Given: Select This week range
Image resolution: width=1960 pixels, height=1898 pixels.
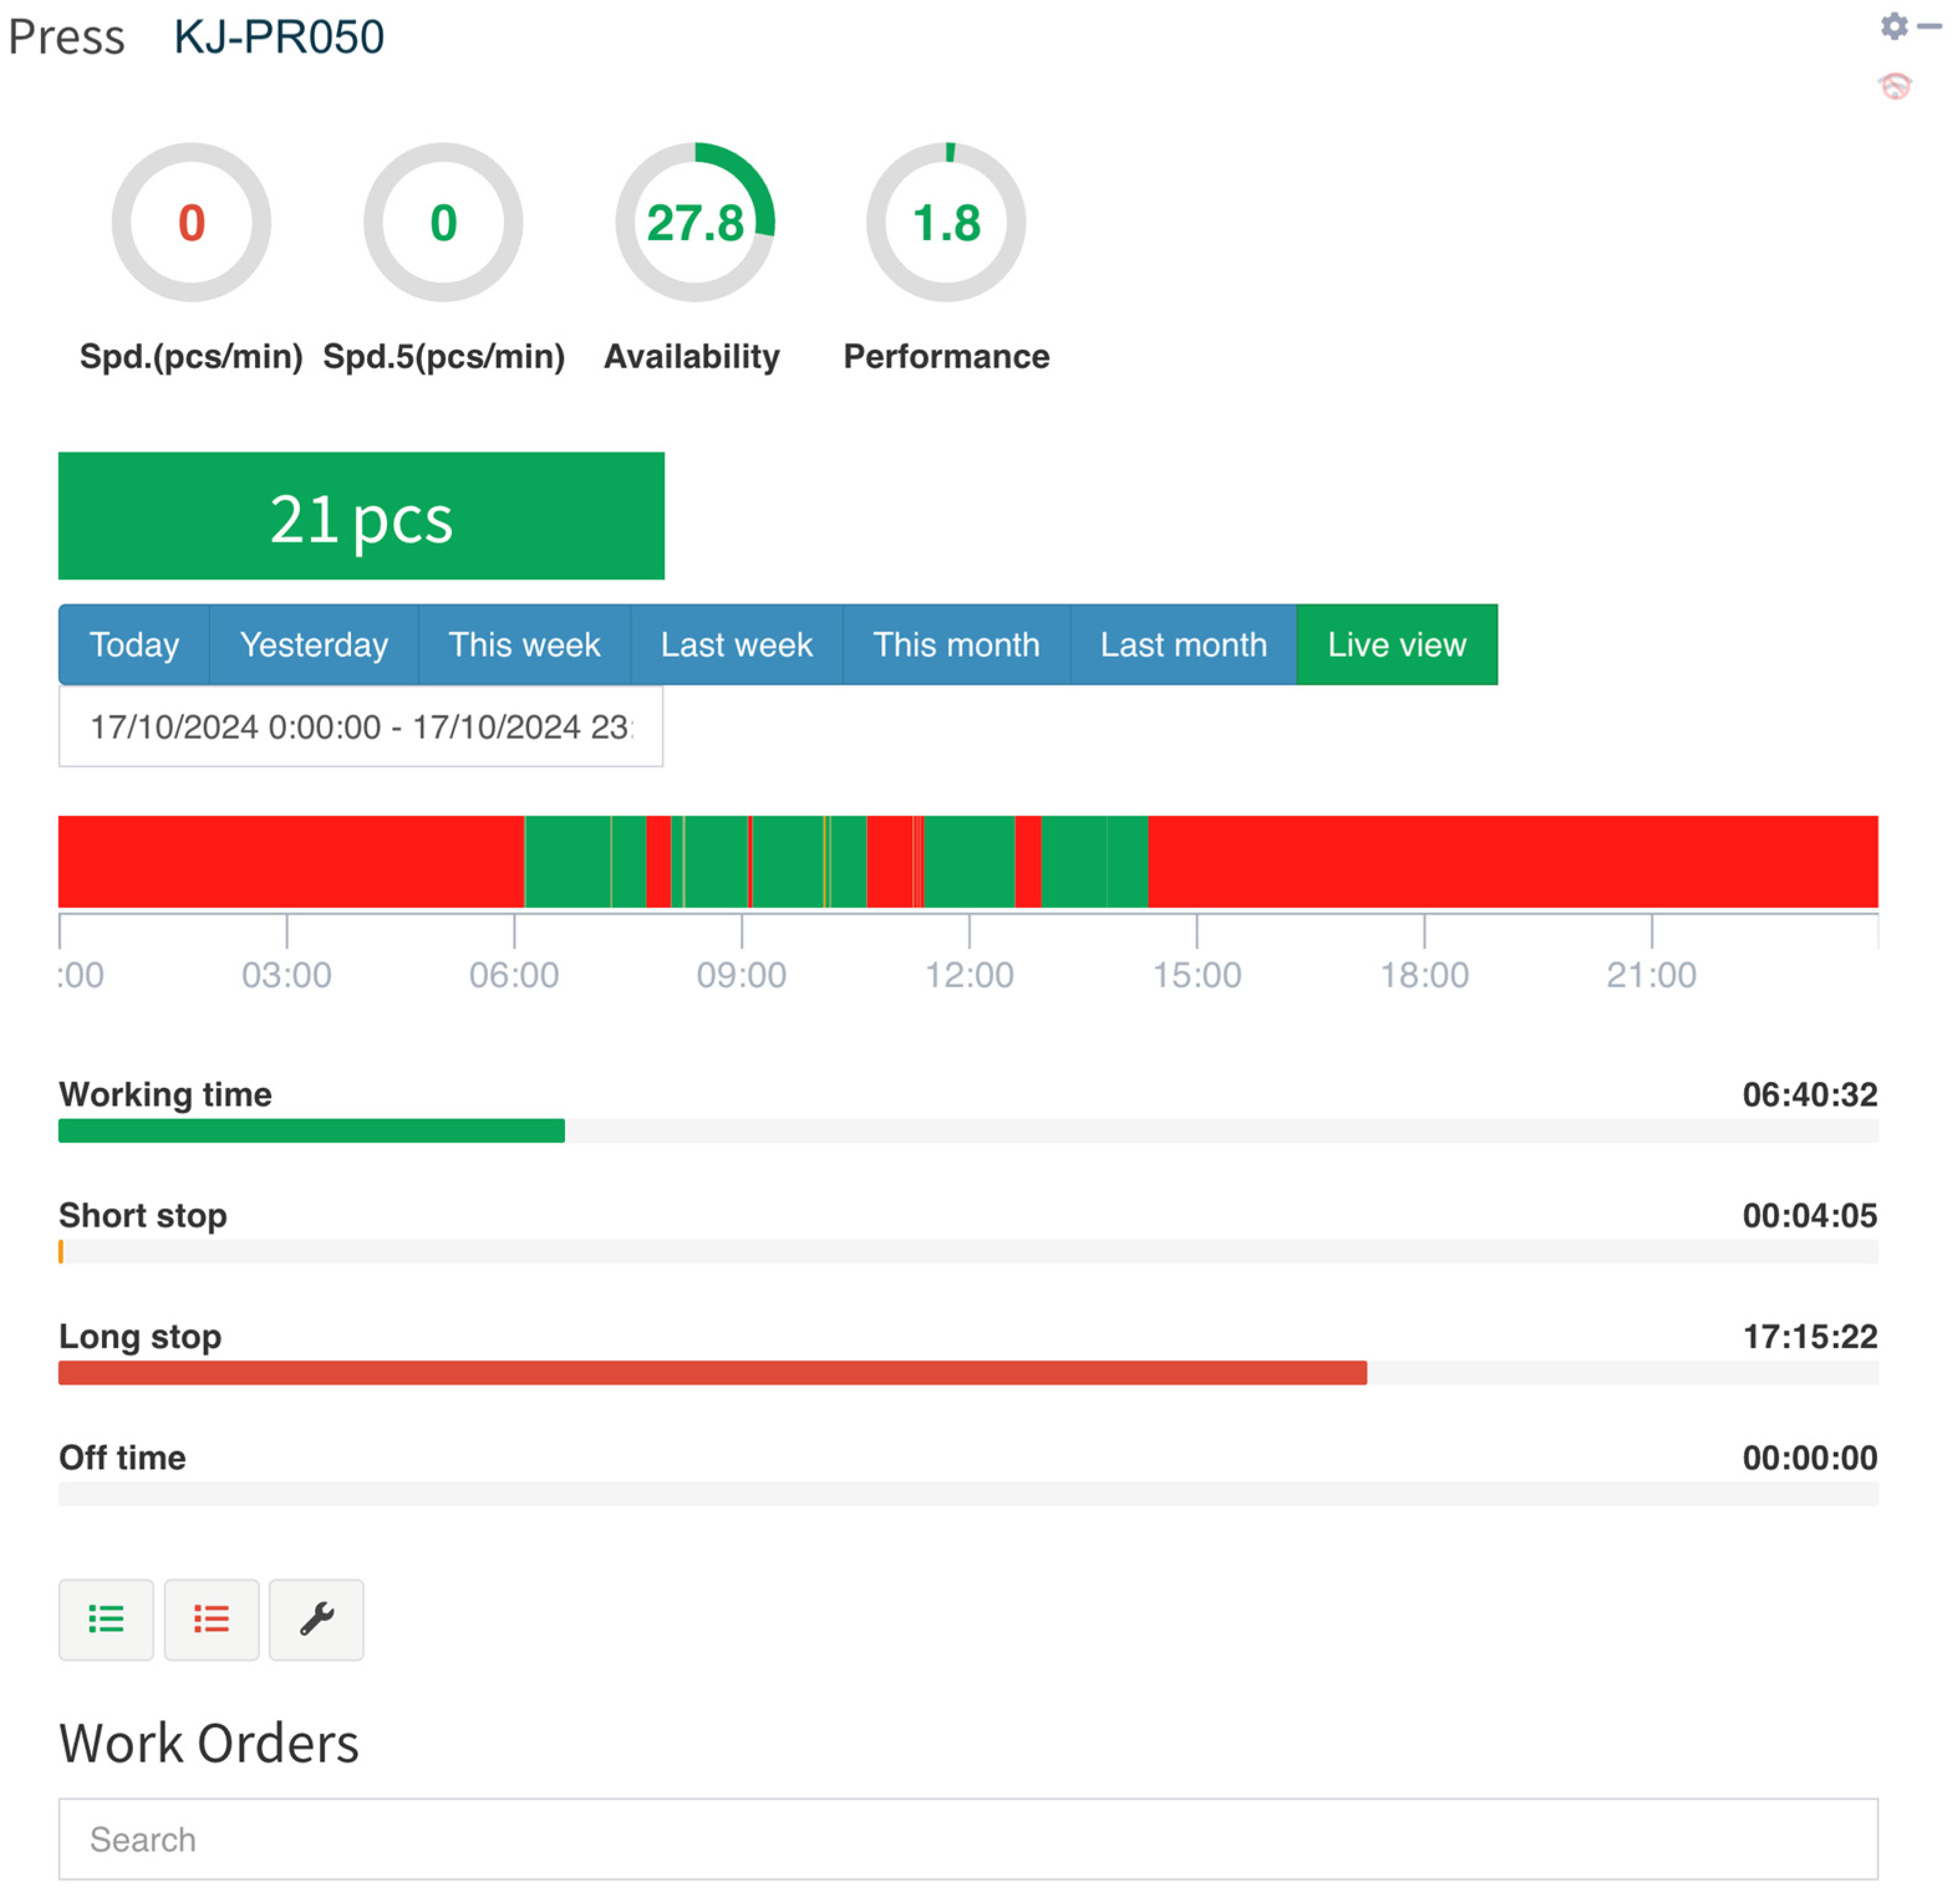Looking at the screenshot, I should point(524,645).
